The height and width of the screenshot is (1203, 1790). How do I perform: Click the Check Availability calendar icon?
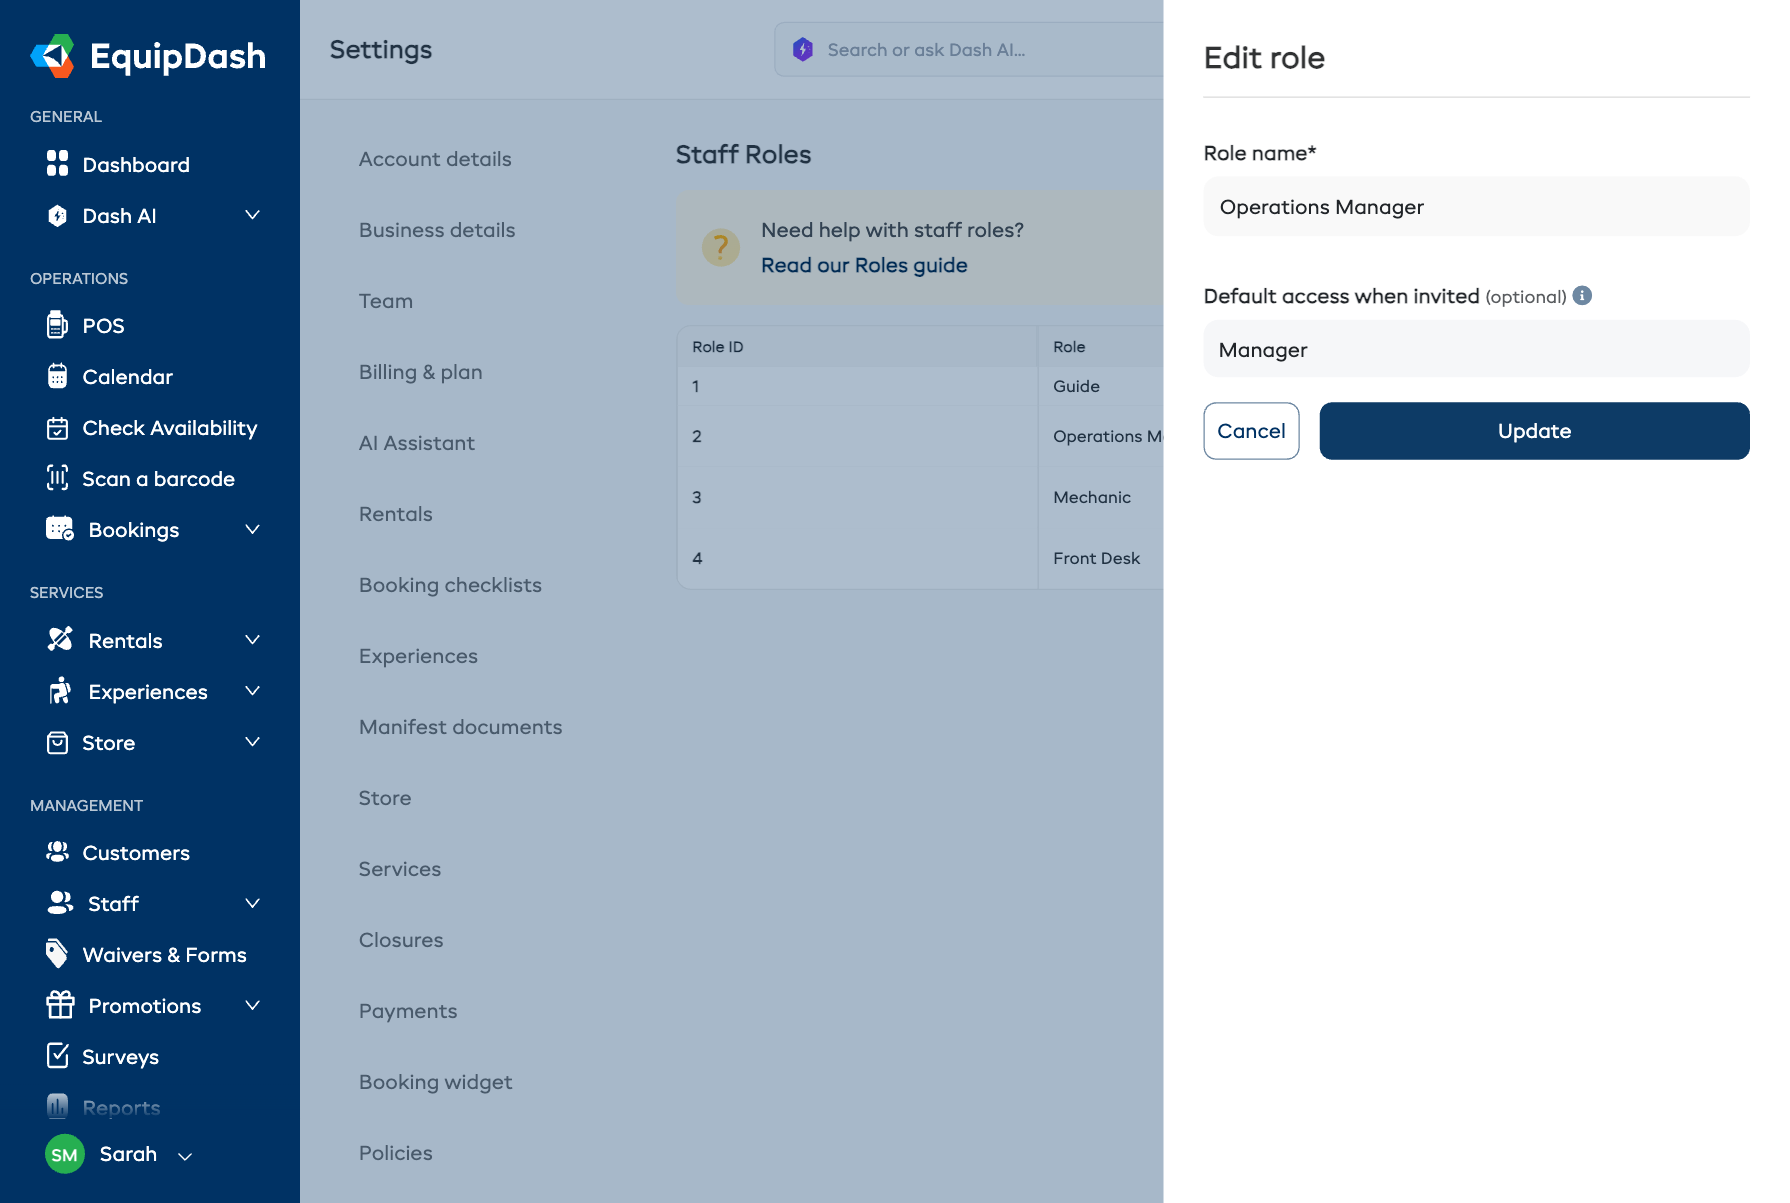point(58,428)
